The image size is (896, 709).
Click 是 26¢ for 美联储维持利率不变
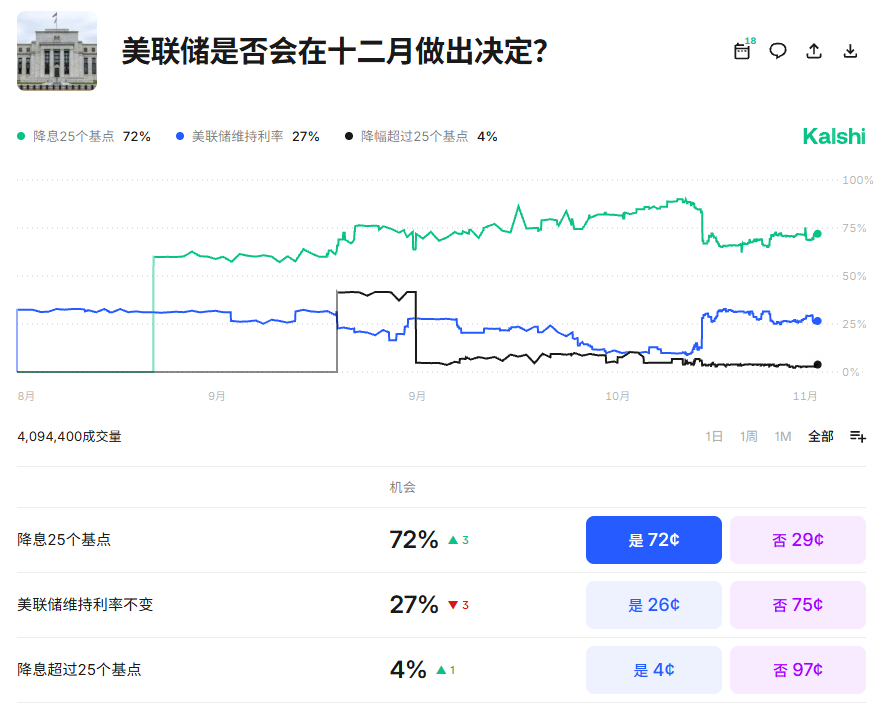point(653,605)
